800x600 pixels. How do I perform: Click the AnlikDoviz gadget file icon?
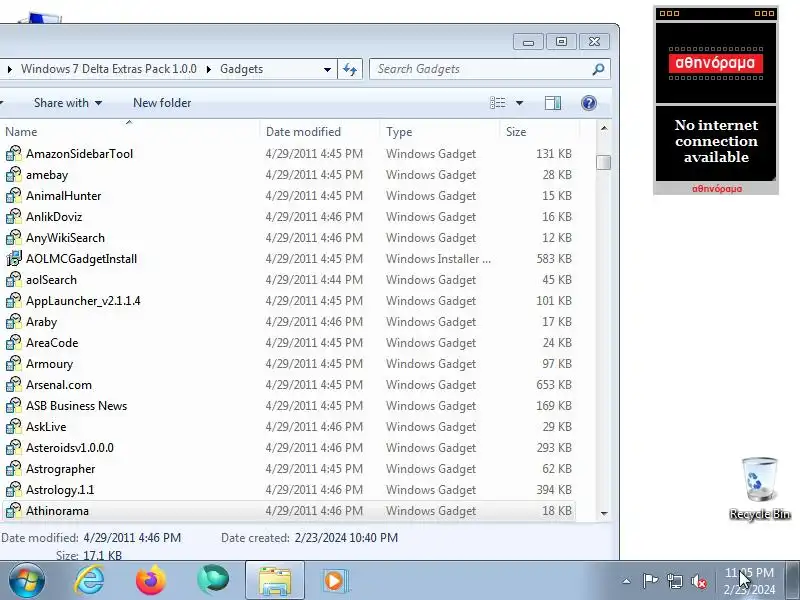click(14, 216)
